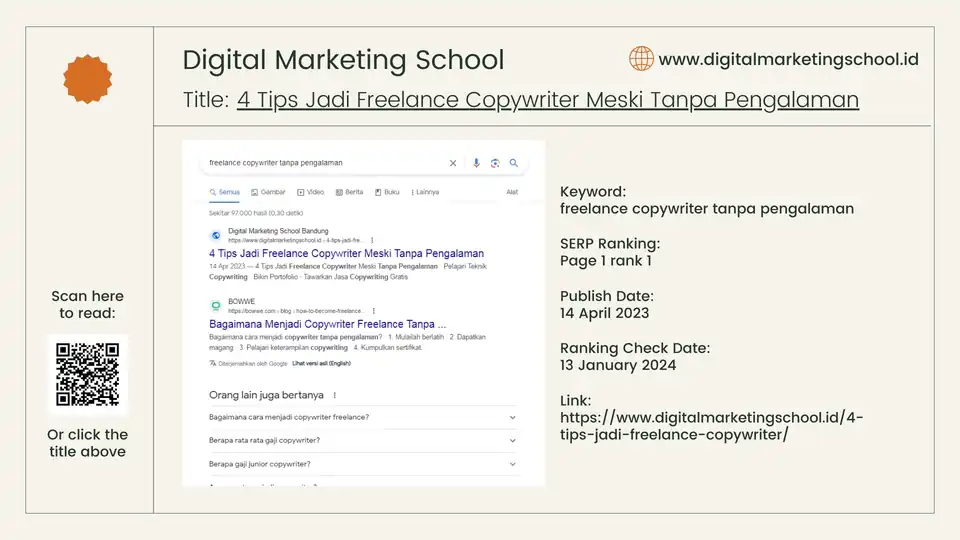Click the magnifier search submit icon
The image size is (960, 540).
(x=514, y=163)
